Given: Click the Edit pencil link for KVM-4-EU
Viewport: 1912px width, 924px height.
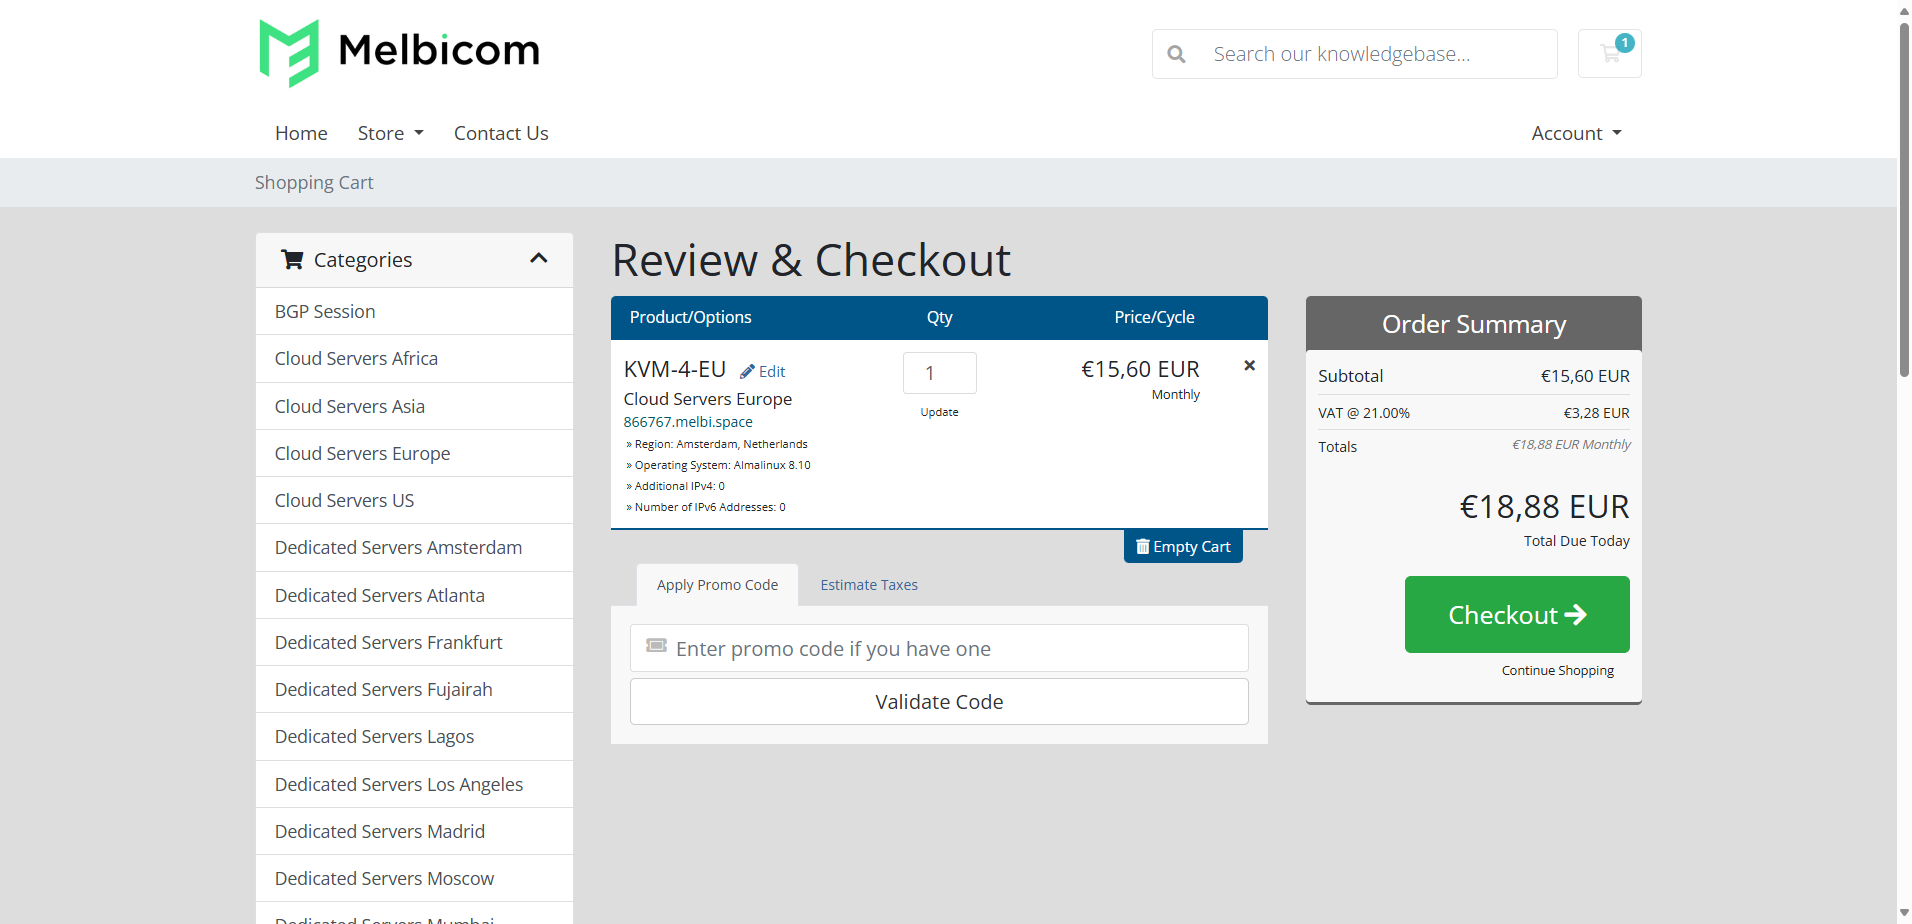Looking at the screenshot, I should tap(763, 371).
